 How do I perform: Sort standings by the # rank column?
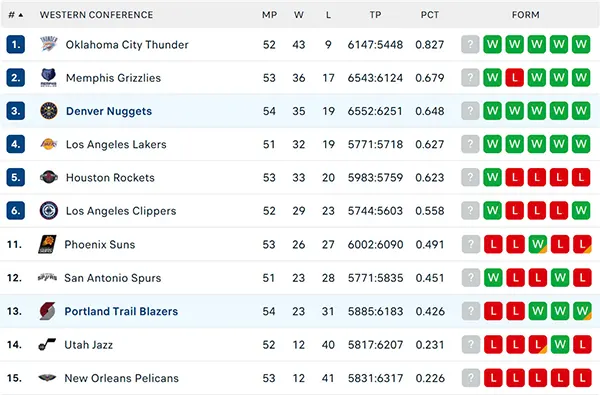16,15
